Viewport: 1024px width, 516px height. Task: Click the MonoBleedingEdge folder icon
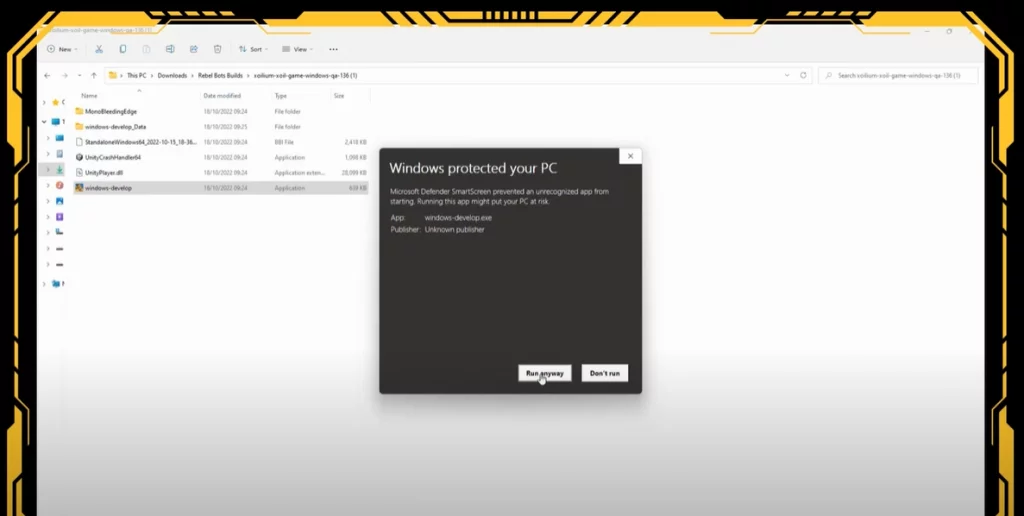tap(79, 111)
